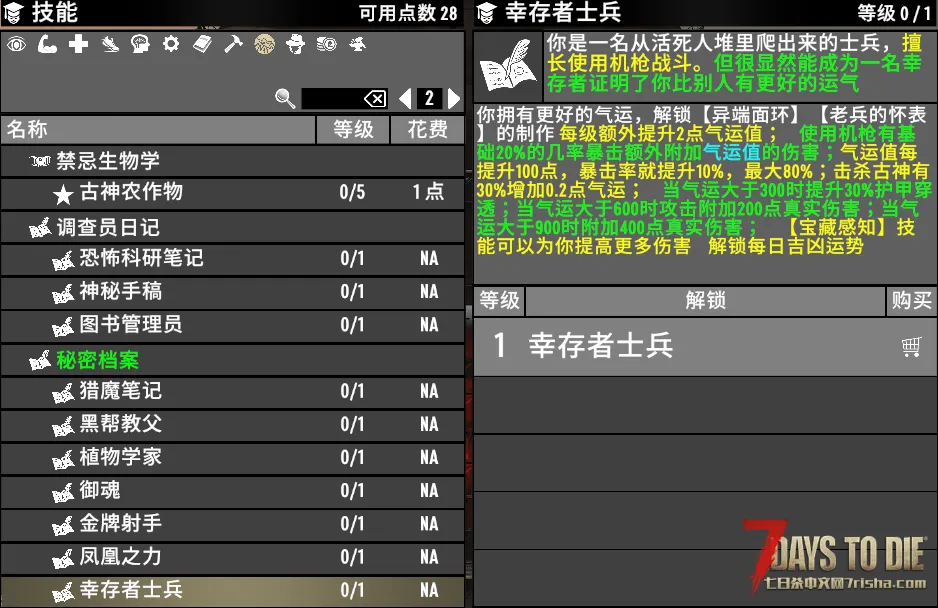Select the flexed arm strength icon
Viewport: 938px width, 608px height.
coord(47,44)
